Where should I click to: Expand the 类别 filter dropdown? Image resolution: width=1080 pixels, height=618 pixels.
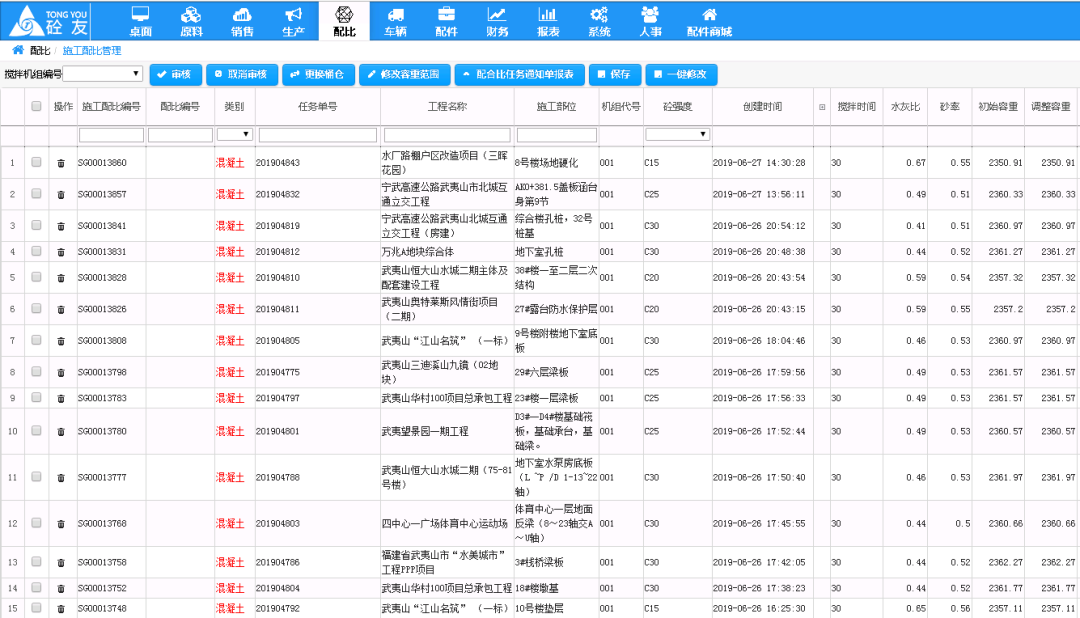click(234, 134)
